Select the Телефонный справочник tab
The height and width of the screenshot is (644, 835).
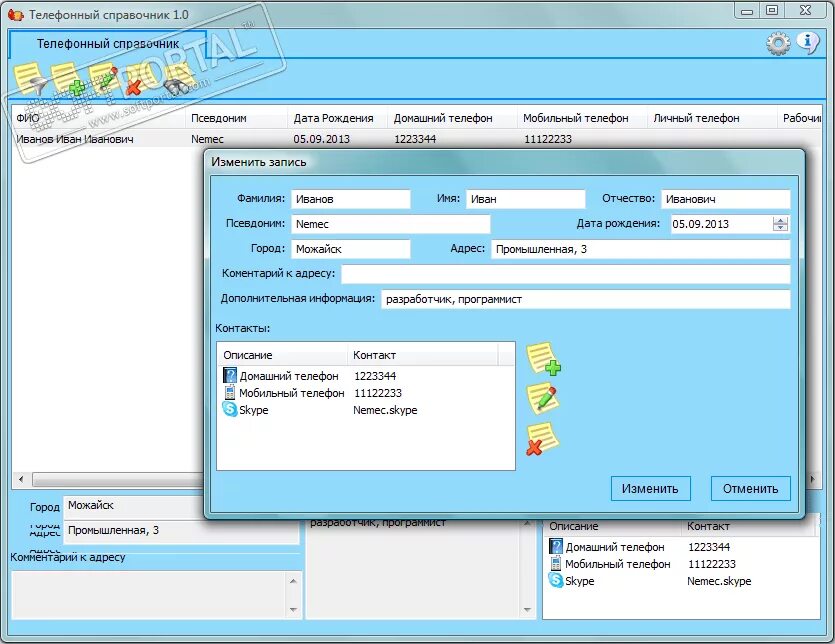[x=108, y=44]
